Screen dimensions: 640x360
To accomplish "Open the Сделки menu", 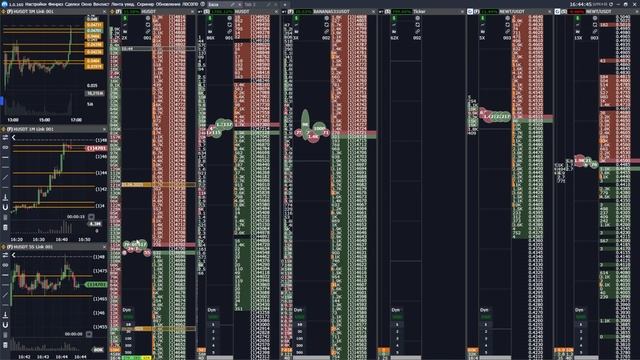I will (x=72, y=4).
